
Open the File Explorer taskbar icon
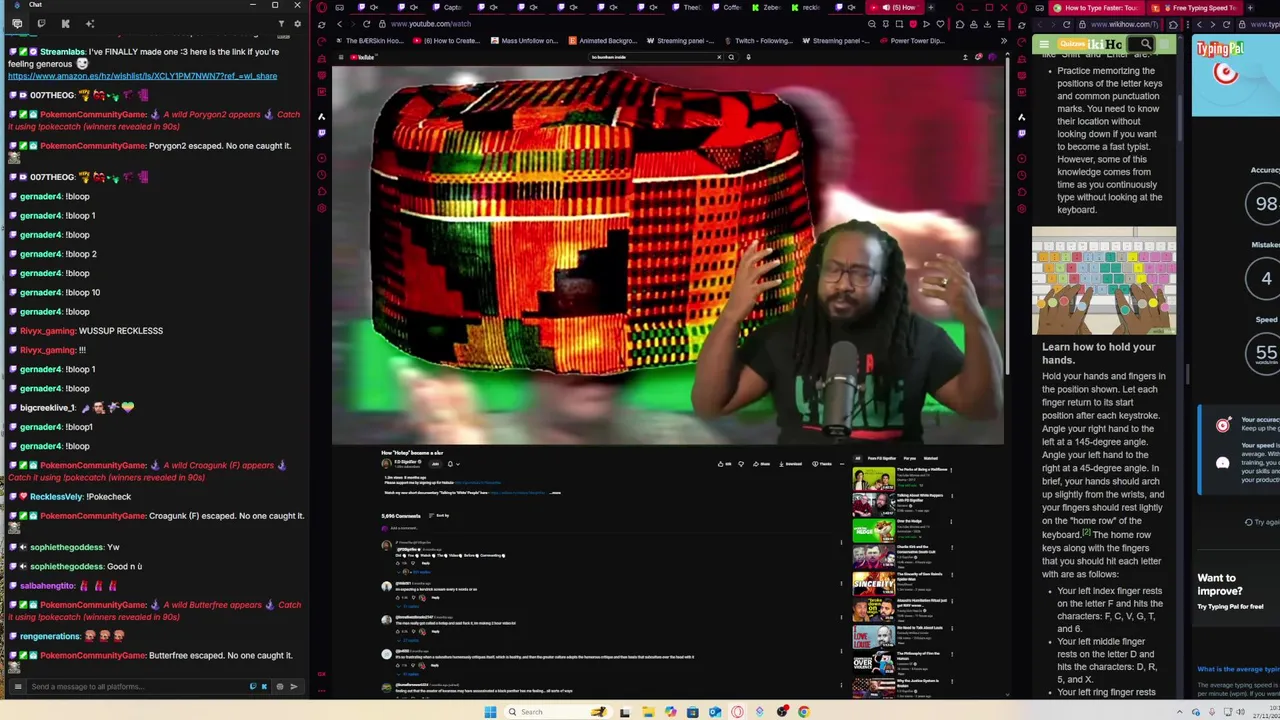648,712
